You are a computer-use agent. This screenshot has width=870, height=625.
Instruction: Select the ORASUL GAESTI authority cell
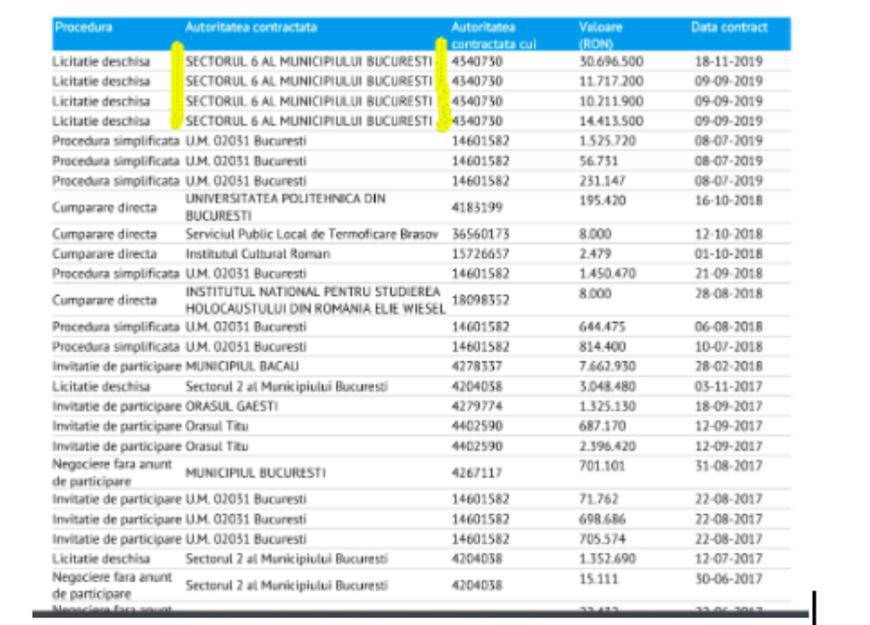click(231, 406)
